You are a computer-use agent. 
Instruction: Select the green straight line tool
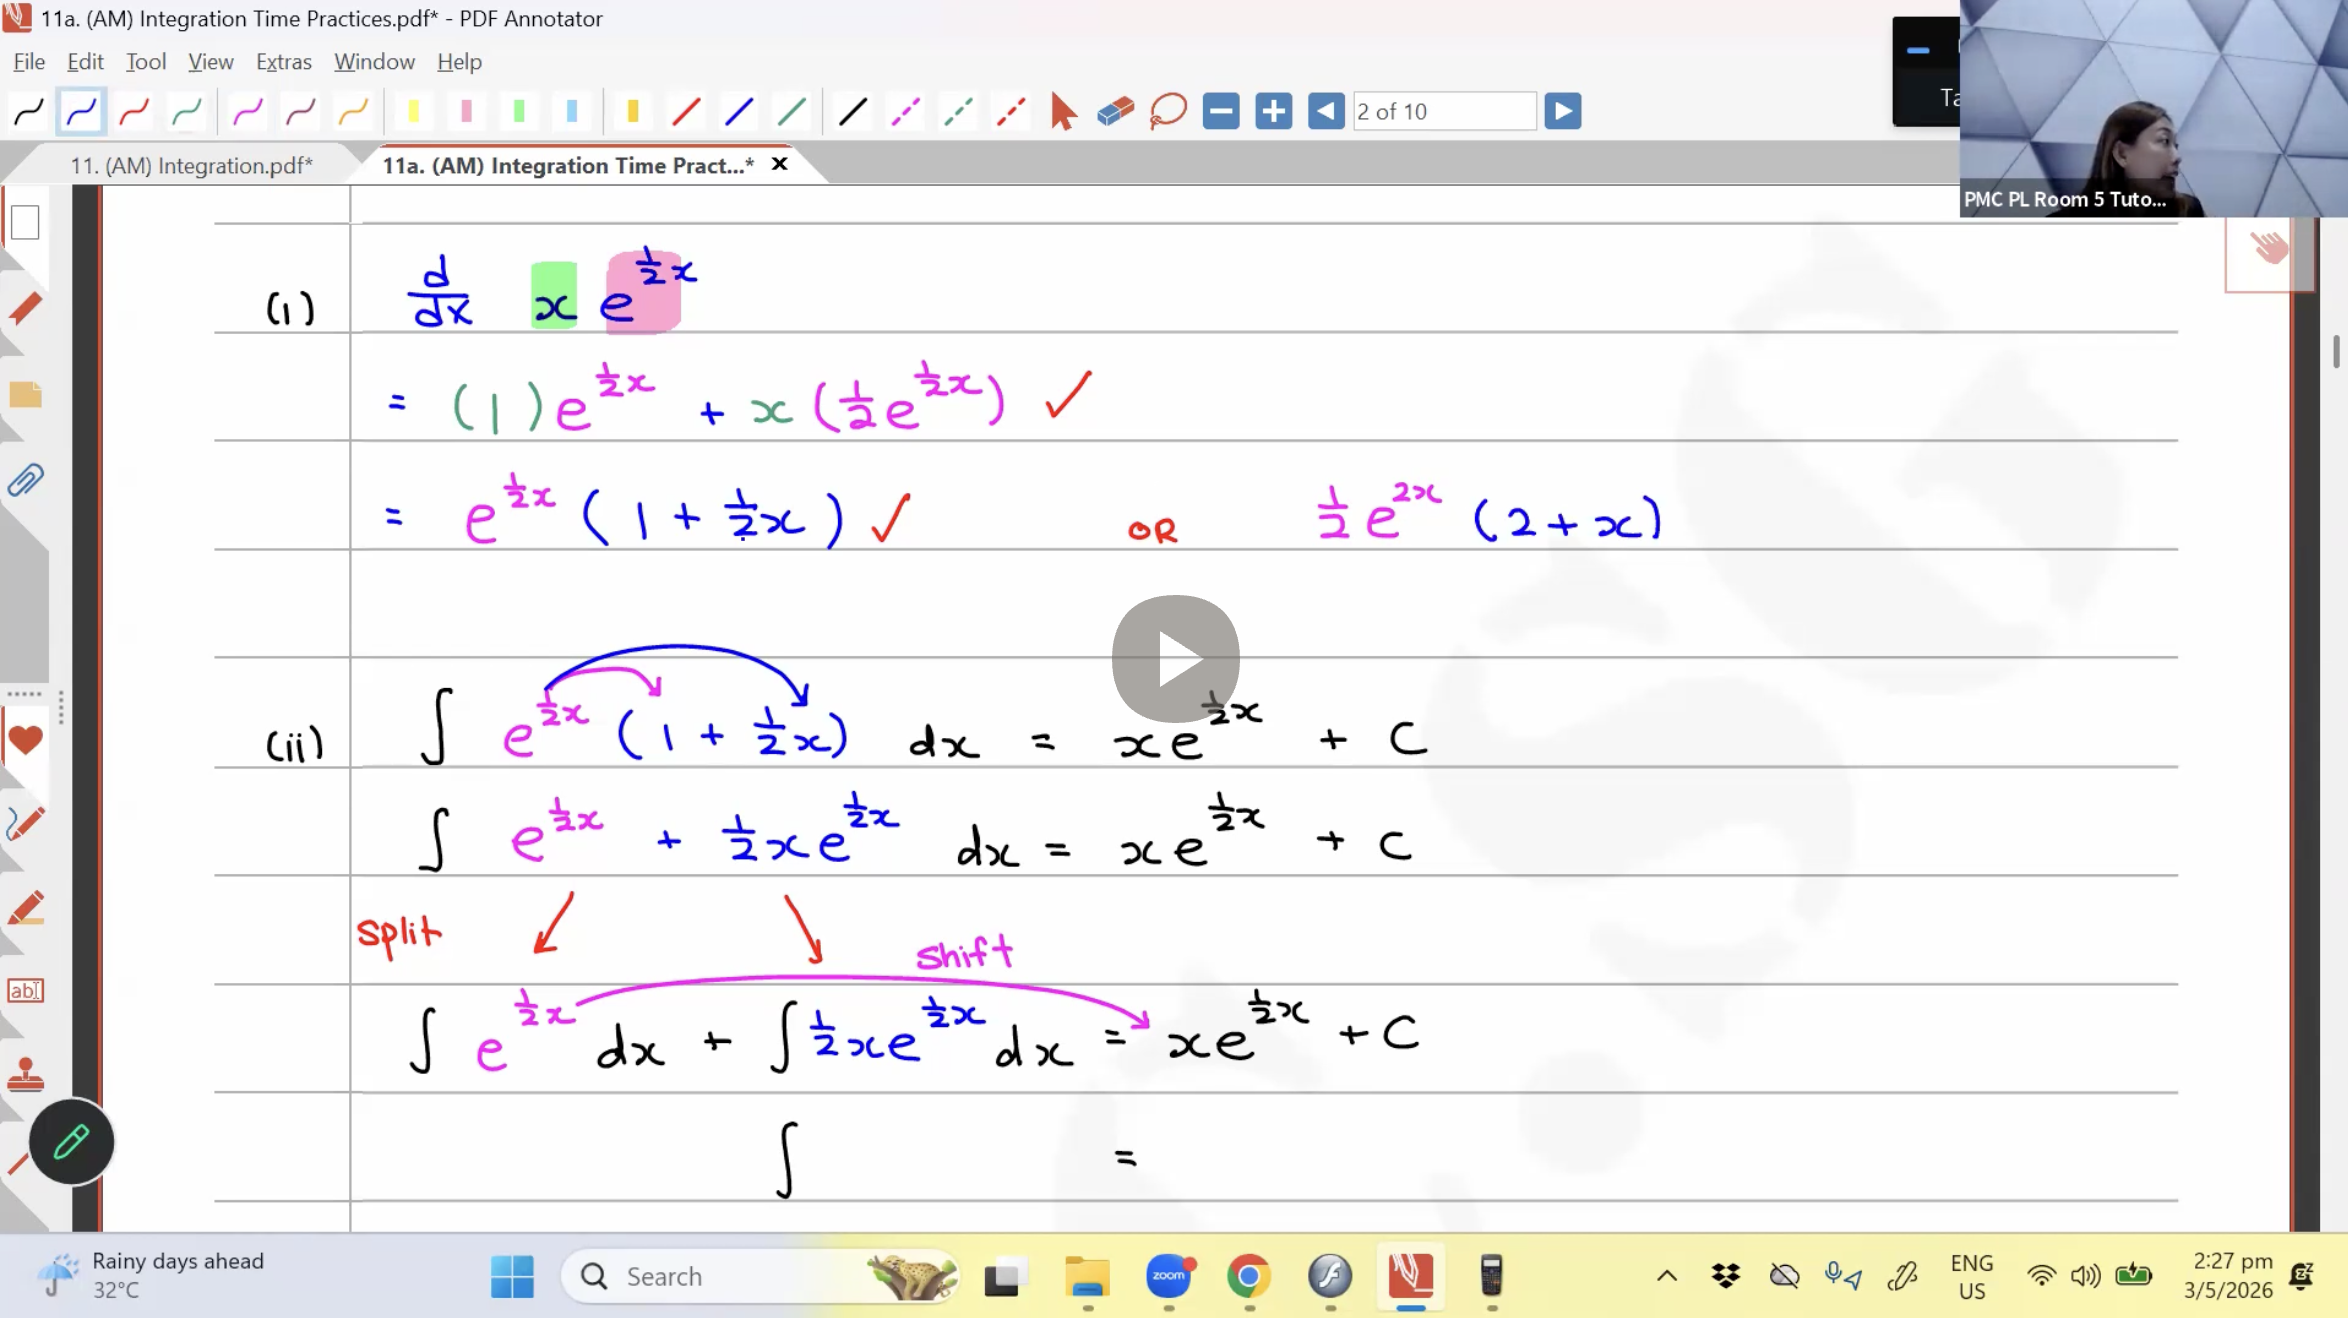click(x=792, y=111)
